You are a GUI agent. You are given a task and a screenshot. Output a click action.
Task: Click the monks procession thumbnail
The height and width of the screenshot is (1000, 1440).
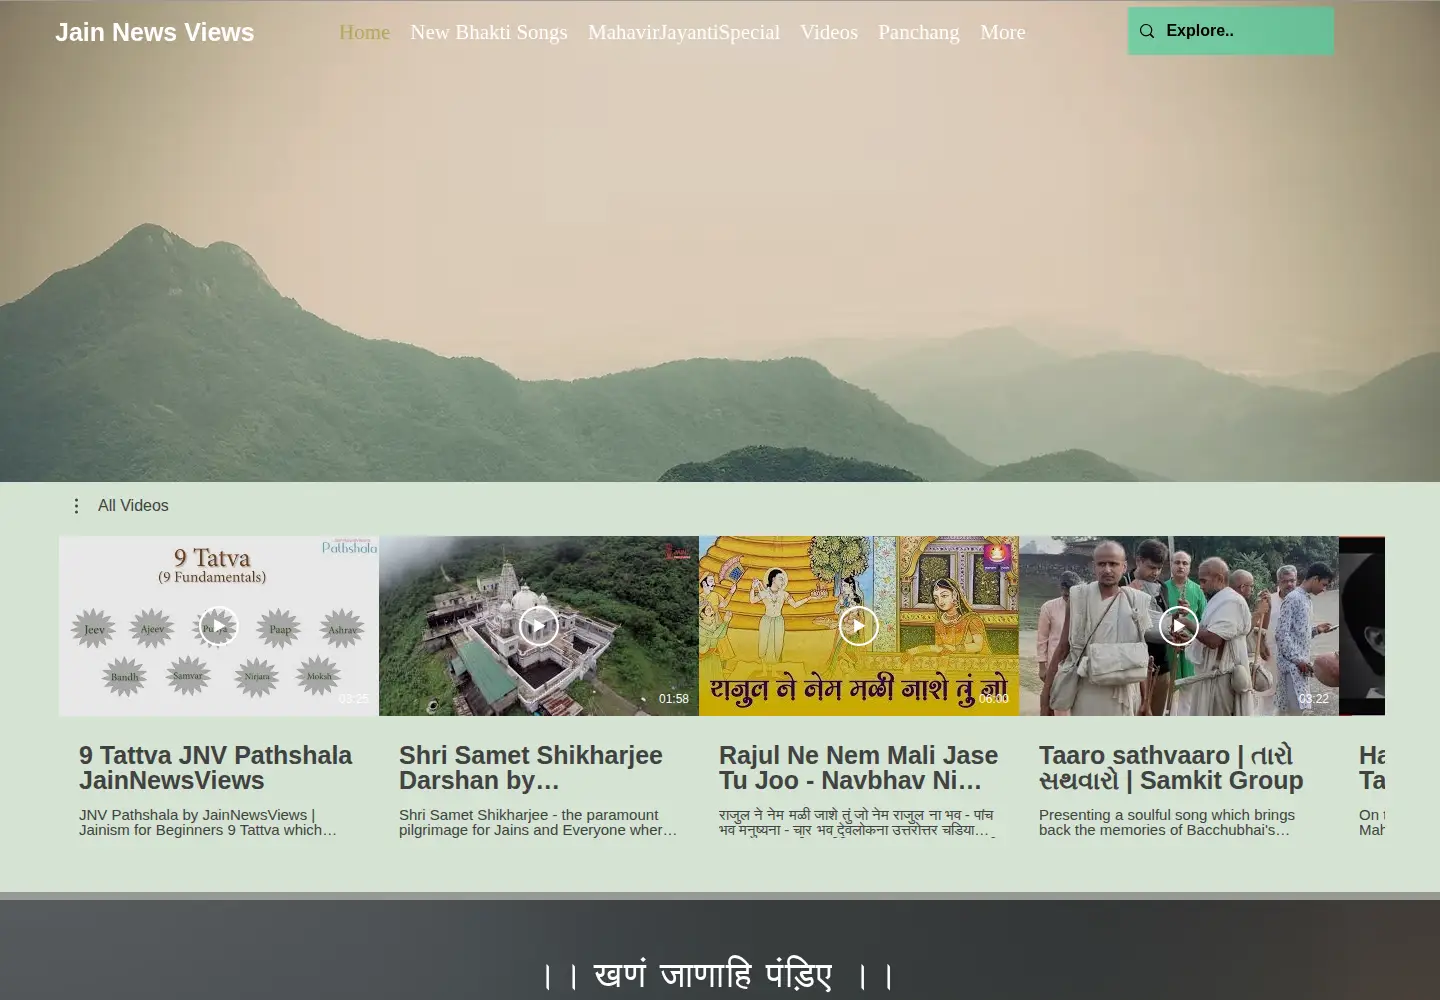pyautogui.click(x=1179, y=626)
